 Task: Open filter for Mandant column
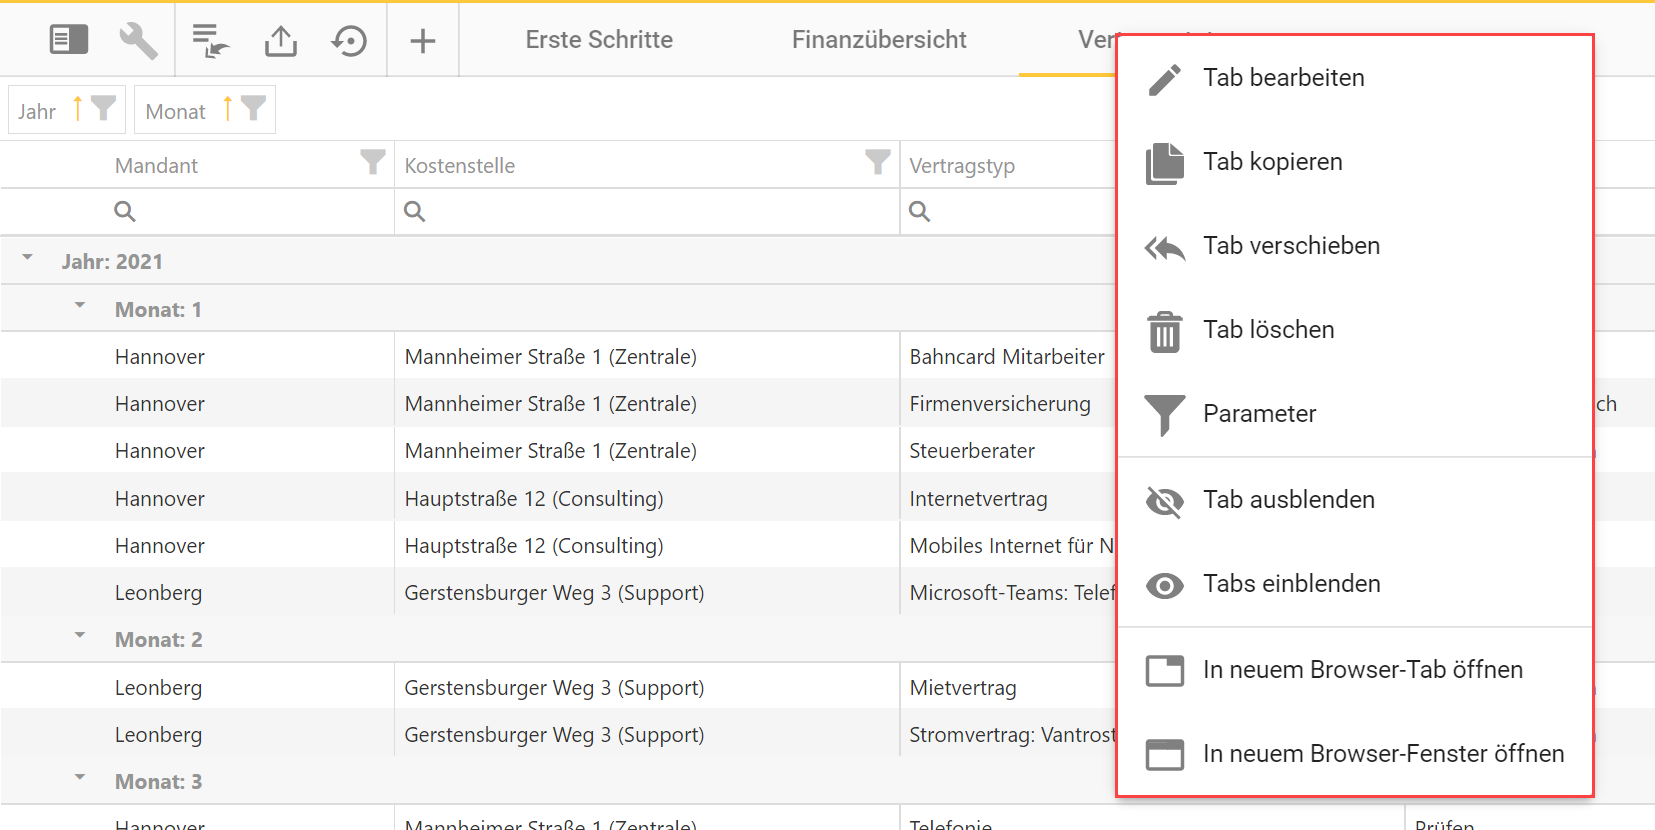click(x=372, y=162)
